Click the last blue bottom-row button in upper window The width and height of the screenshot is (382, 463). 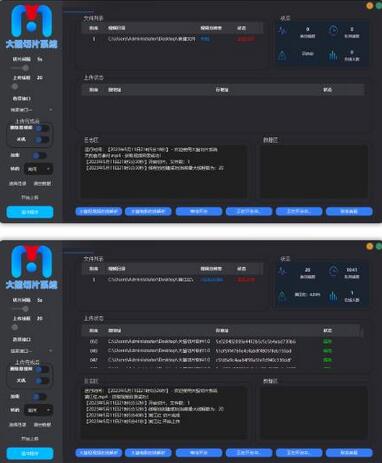pyautogui.click(x=349, y=211)
